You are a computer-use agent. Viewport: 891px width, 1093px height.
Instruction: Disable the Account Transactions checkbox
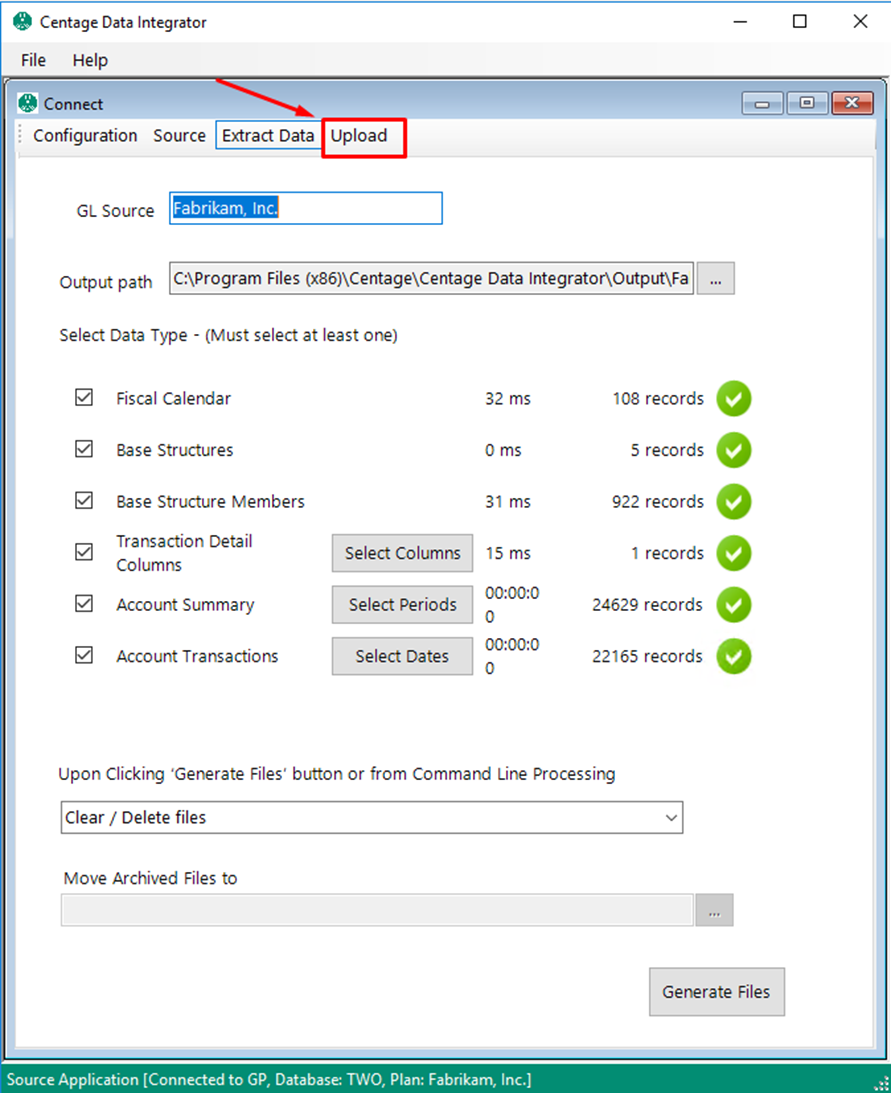[84, 655]
